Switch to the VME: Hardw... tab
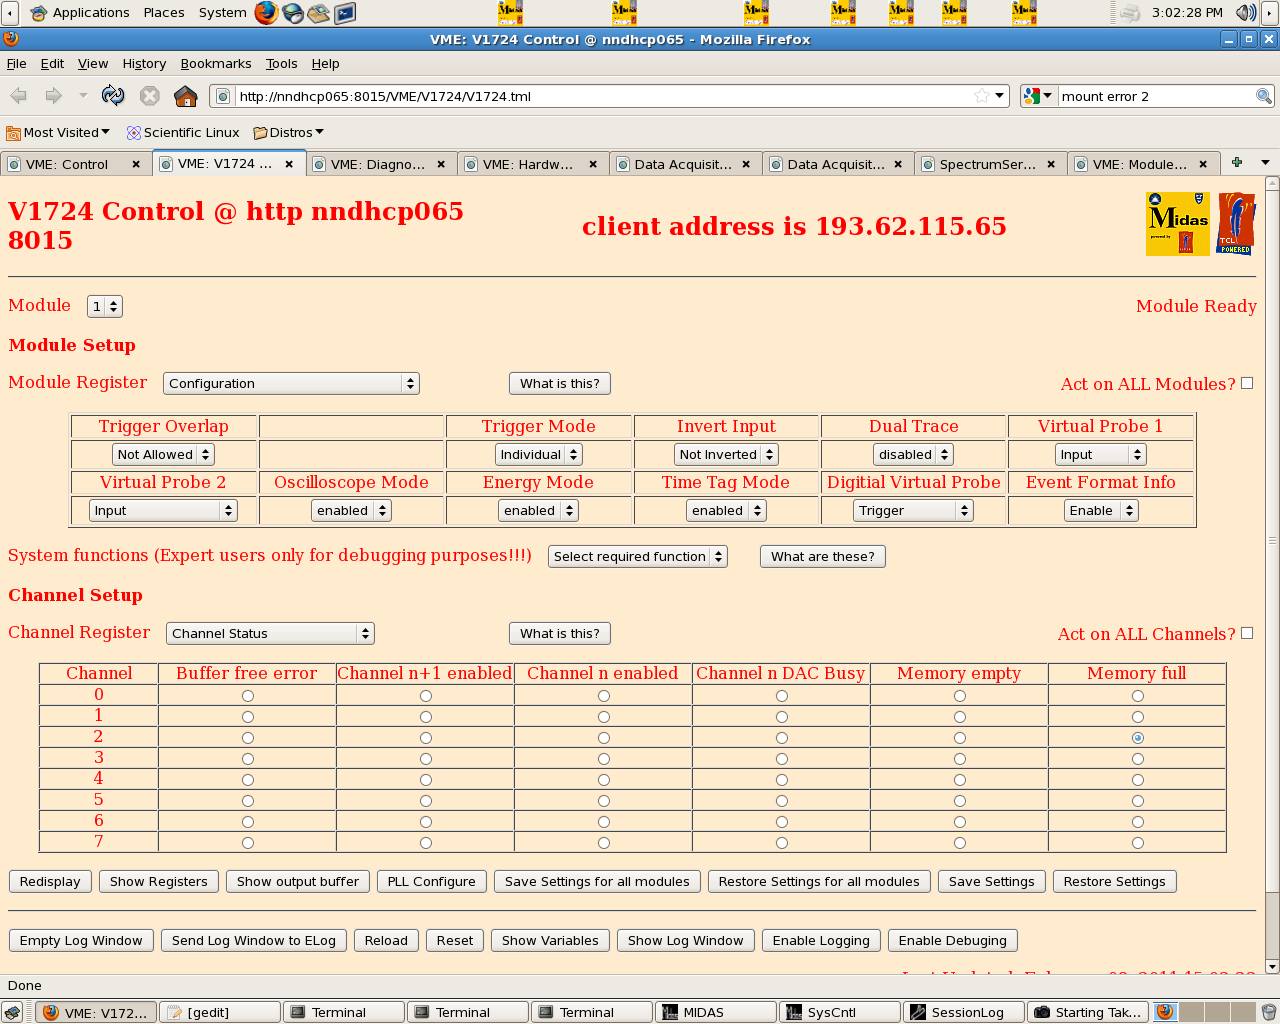 coord(533,164)
